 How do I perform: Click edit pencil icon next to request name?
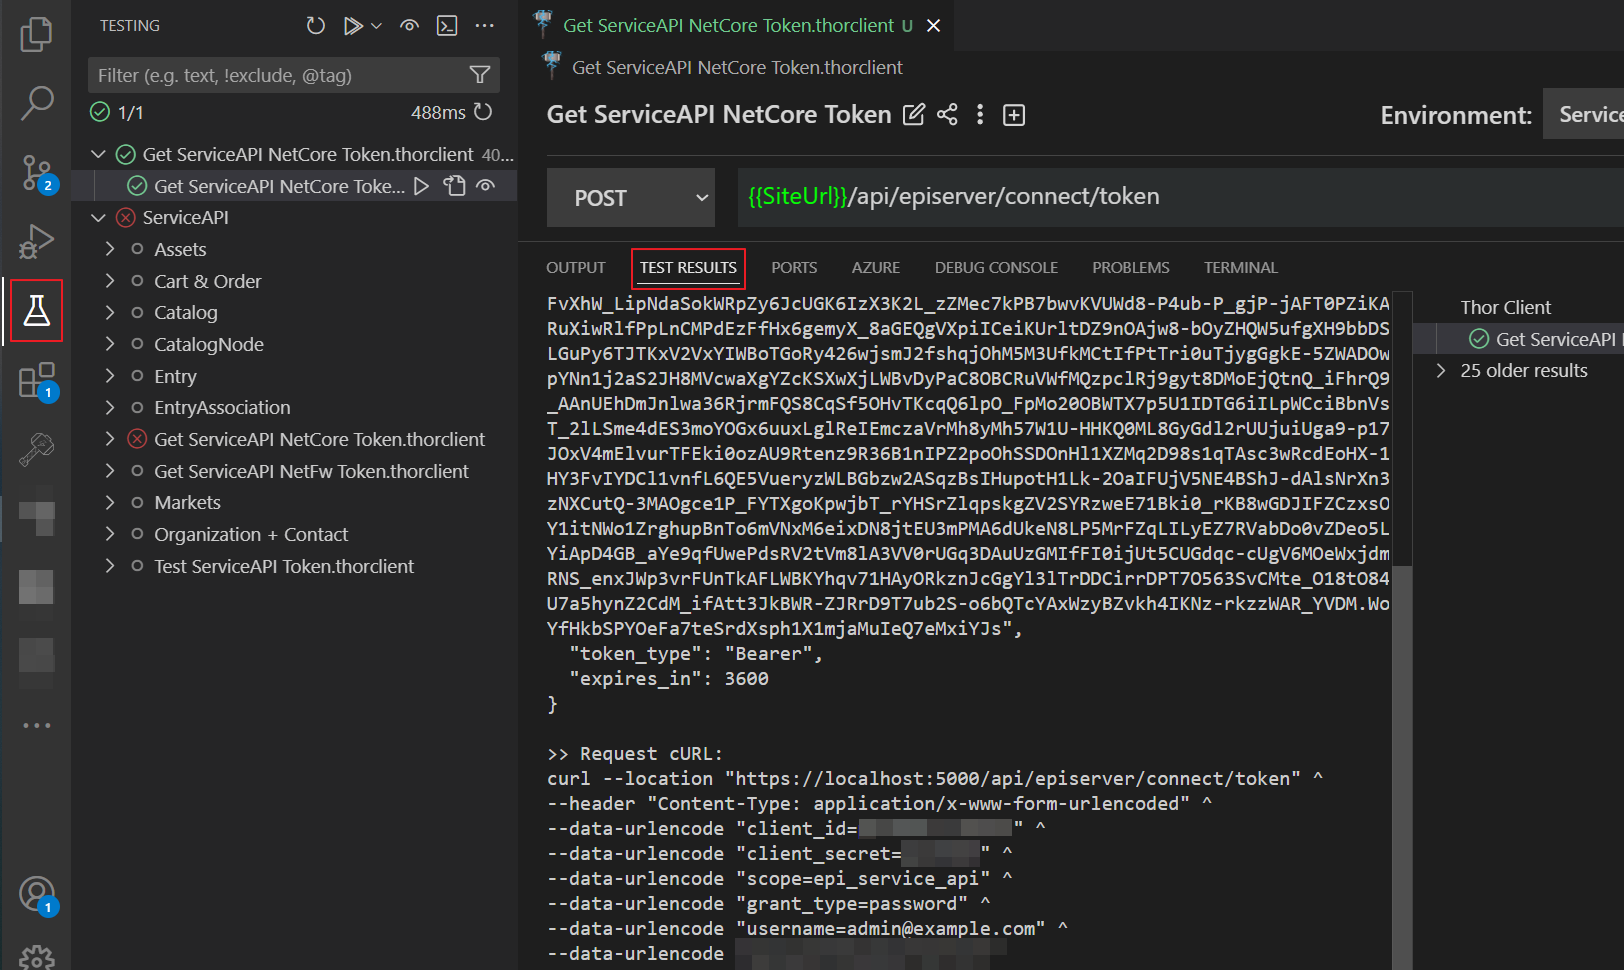pyautogui.click(x=914, y=115)
